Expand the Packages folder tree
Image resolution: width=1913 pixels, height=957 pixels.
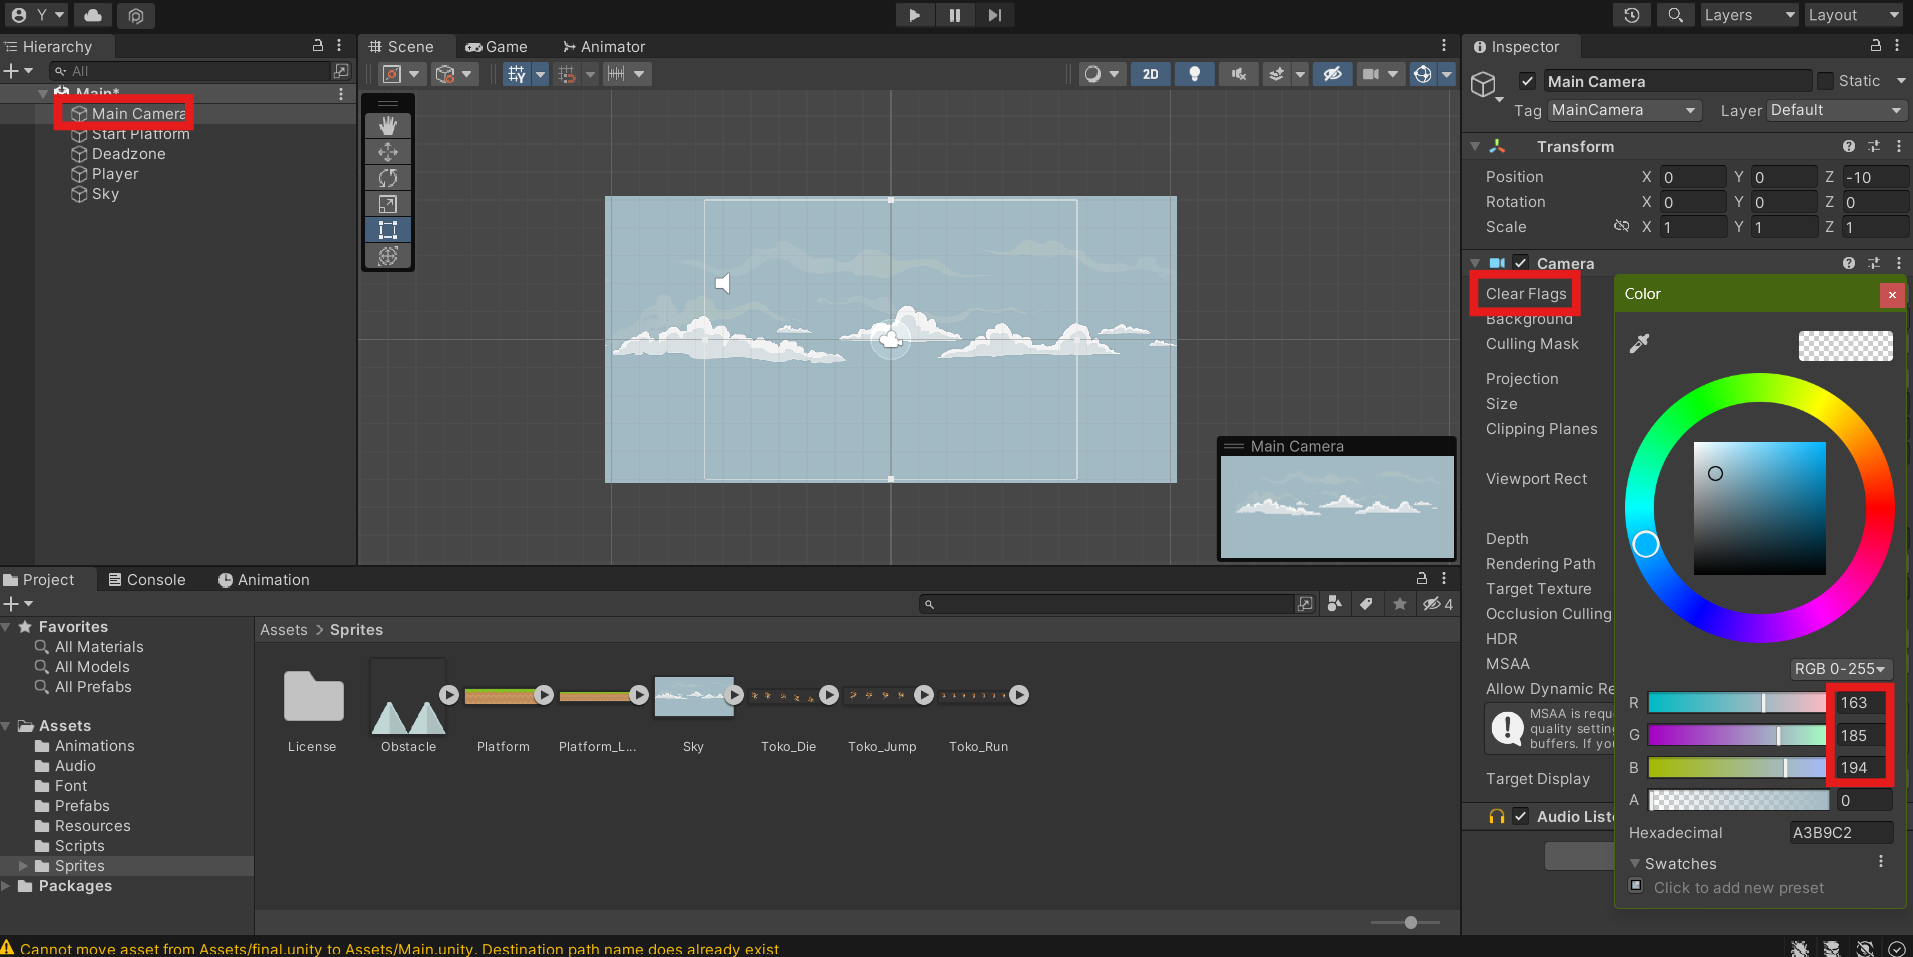[6, 886]
